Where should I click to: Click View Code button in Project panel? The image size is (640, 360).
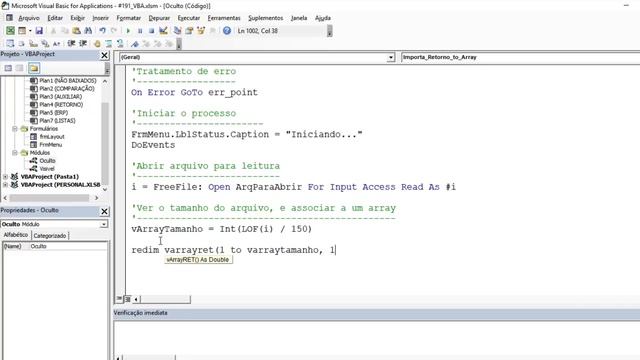(8, 68)
